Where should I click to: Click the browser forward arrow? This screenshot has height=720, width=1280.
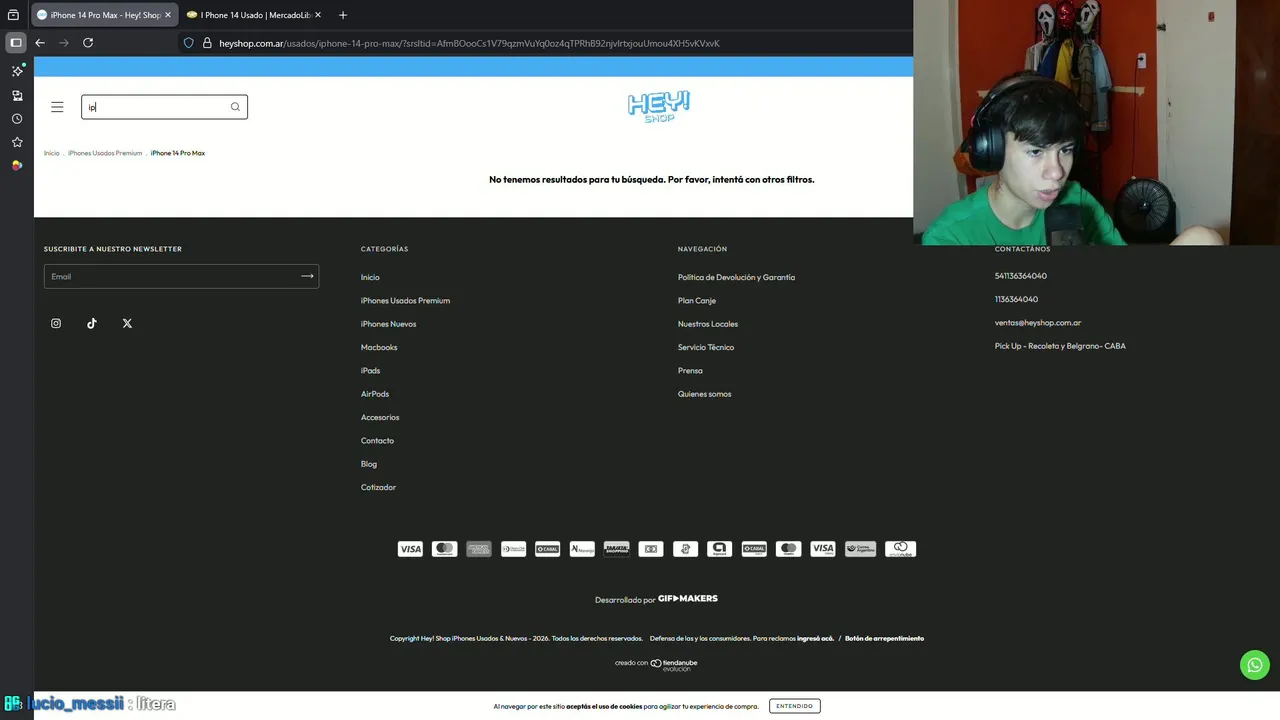(x=64, y=43)
